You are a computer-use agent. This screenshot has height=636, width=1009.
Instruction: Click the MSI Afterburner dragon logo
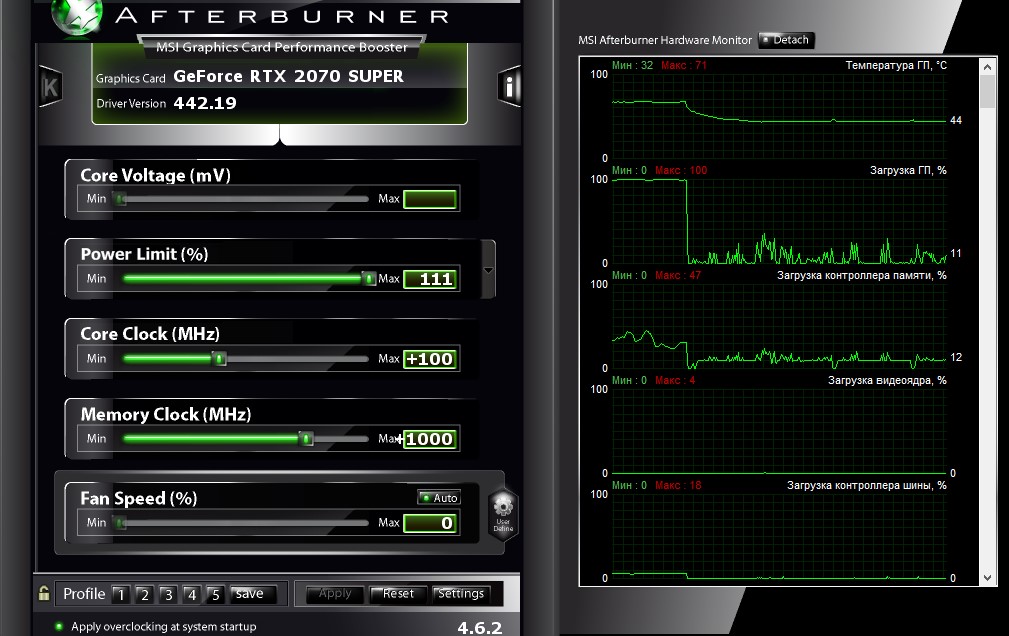pyautogui.click(x=77, y=16)
